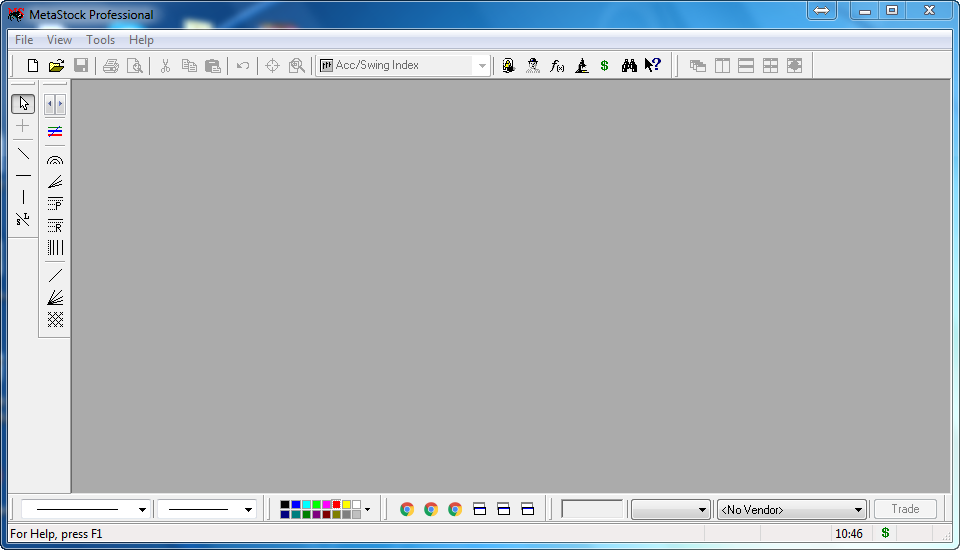Screen dimensions: 960x550
Task: Open the System Tester microscope icon
Action: 582,66
